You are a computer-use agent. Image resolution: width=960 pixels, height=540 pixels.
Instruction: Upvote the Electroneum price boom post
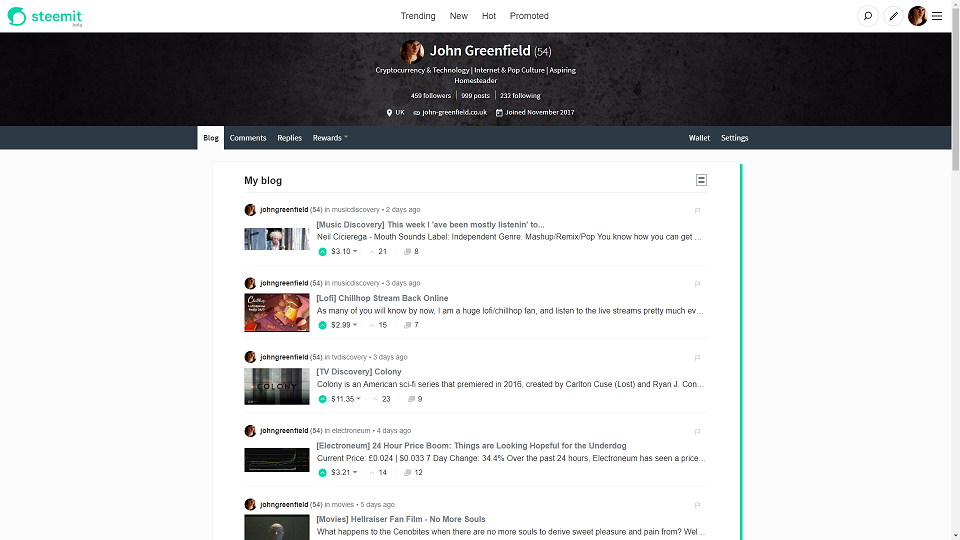pyautogui.click(x=323, y=473)
